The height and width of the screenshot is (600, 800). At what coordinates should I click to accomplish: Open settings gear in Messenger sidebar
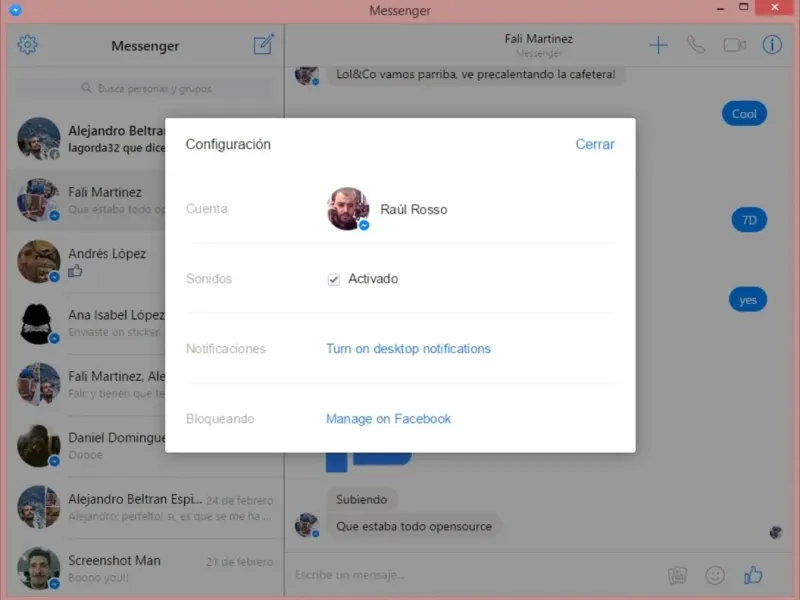pos(28,45)
